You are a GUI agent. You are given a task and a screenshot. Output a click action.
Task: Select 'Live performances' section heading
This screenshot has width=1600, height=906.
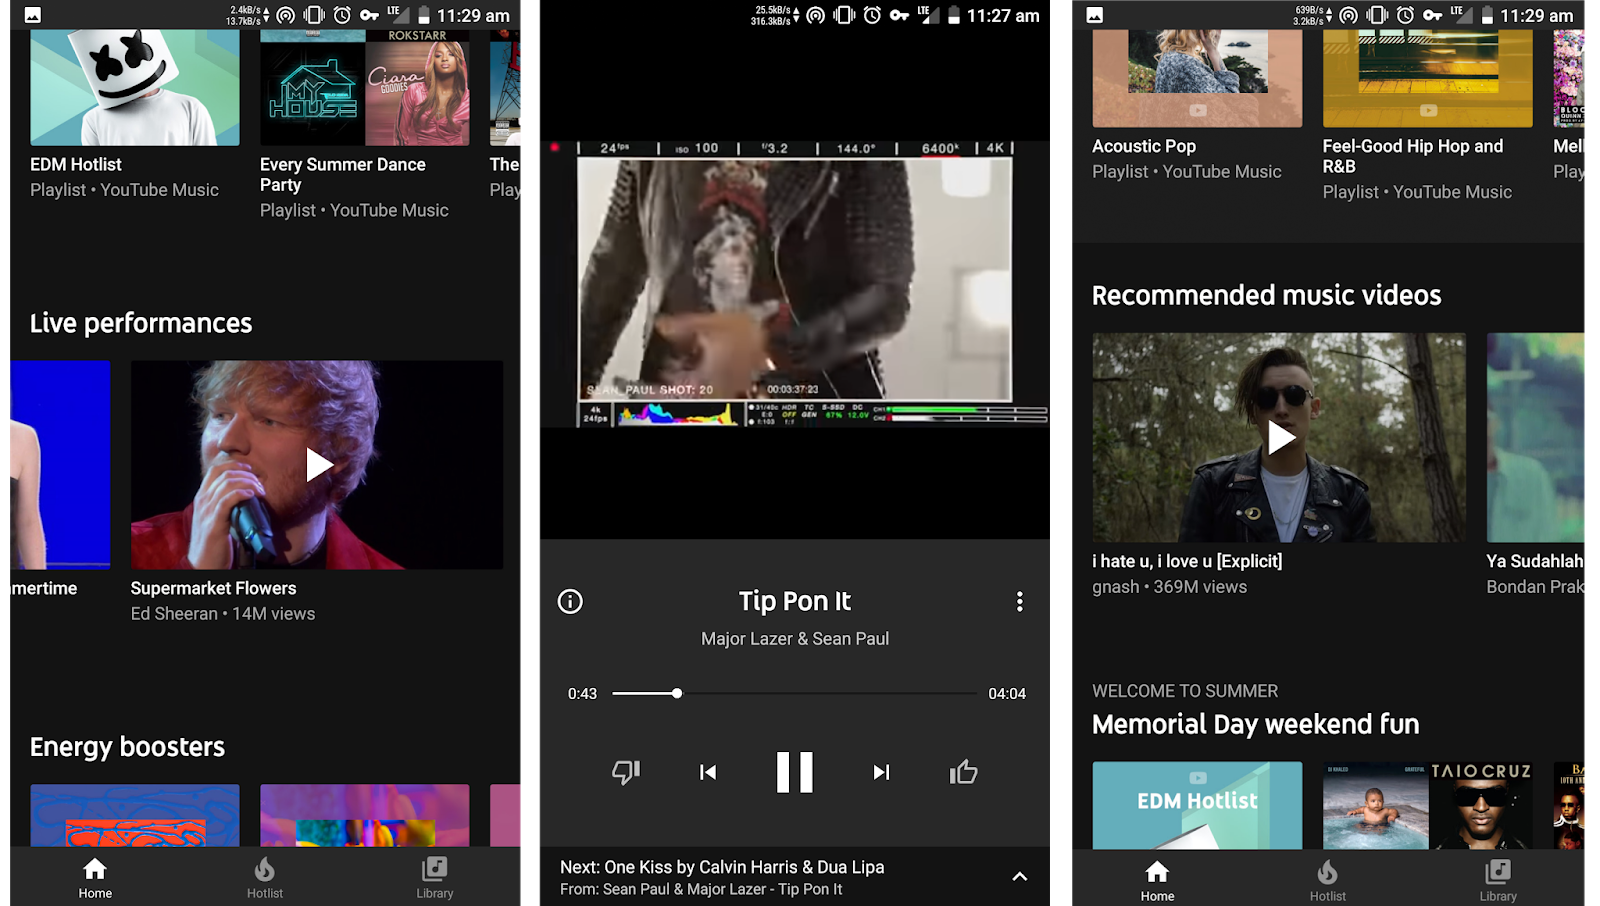click(x=141, y=323)
